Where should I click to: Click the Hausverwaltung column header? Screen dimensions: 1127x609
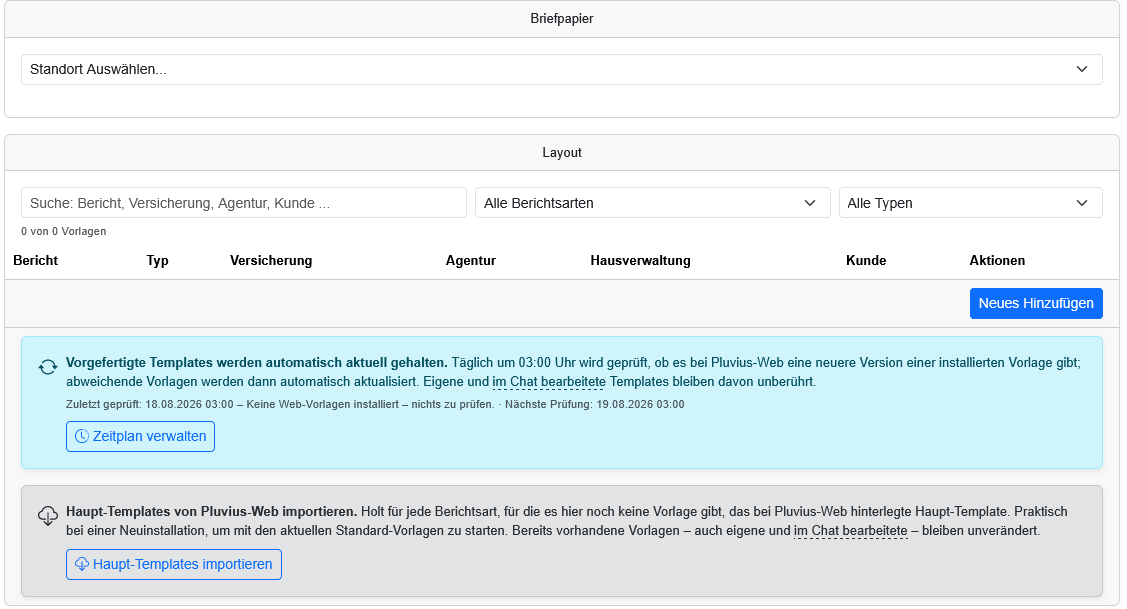(x=640, y=260)
